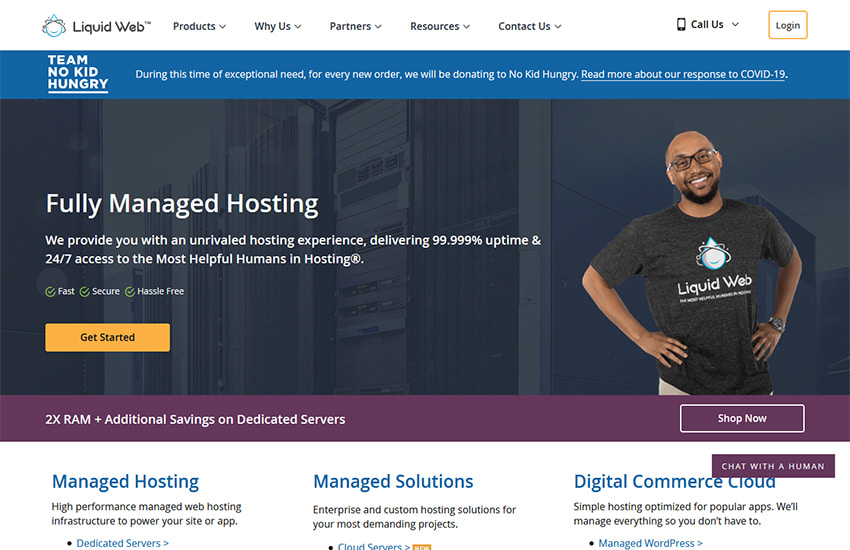The width and height of the screenshot is (850, 550).
Task: Click the Fully Managed Hosting headline
Action: [182, 204]
